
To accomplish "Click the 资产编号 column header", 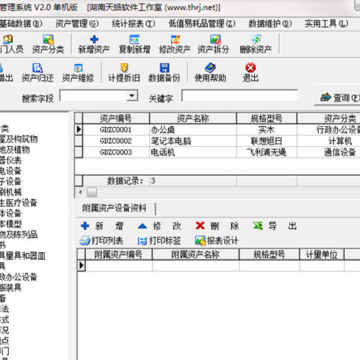I will point(116,118).
